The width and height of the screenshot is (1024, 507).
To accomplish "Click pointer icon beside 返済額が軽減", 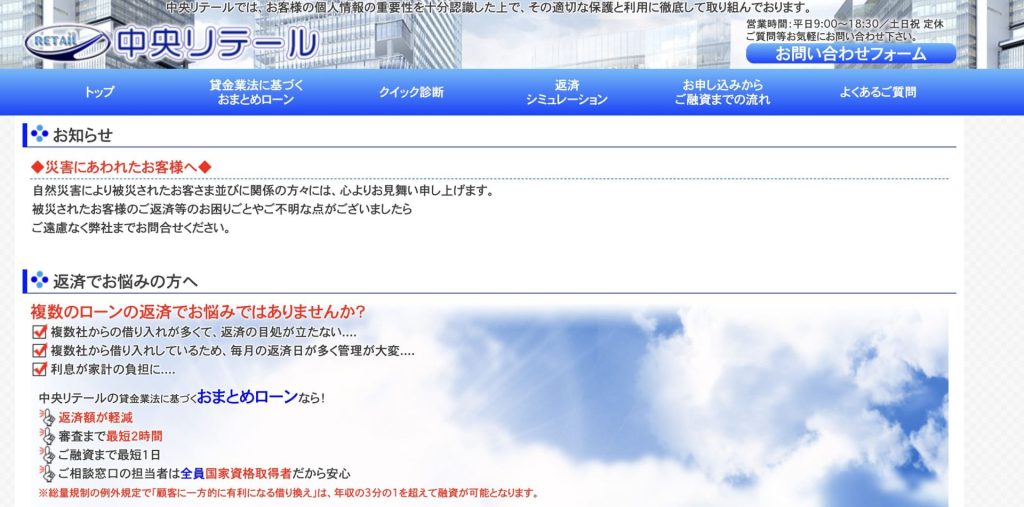I will (x=46, y=417).
